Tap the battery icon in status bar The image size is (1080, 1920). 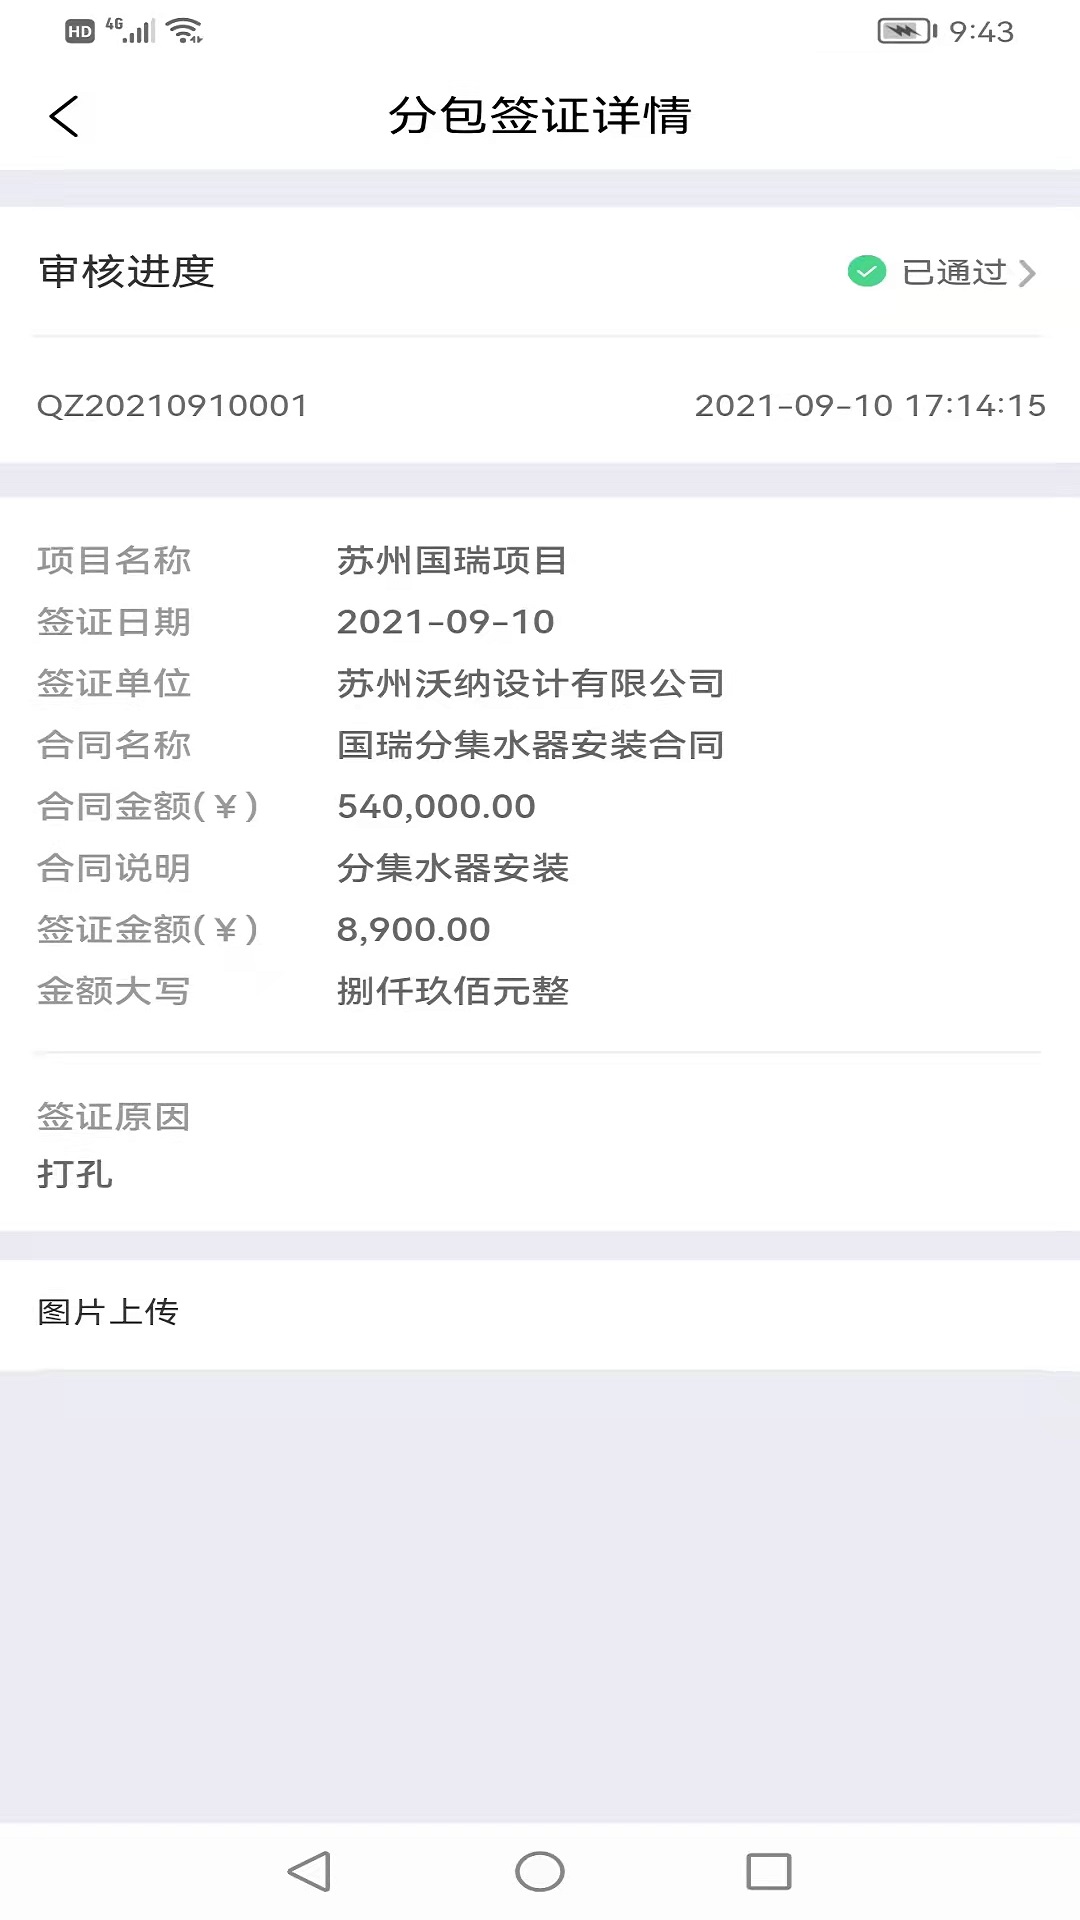pyautogui.click(x=906, y=32)
